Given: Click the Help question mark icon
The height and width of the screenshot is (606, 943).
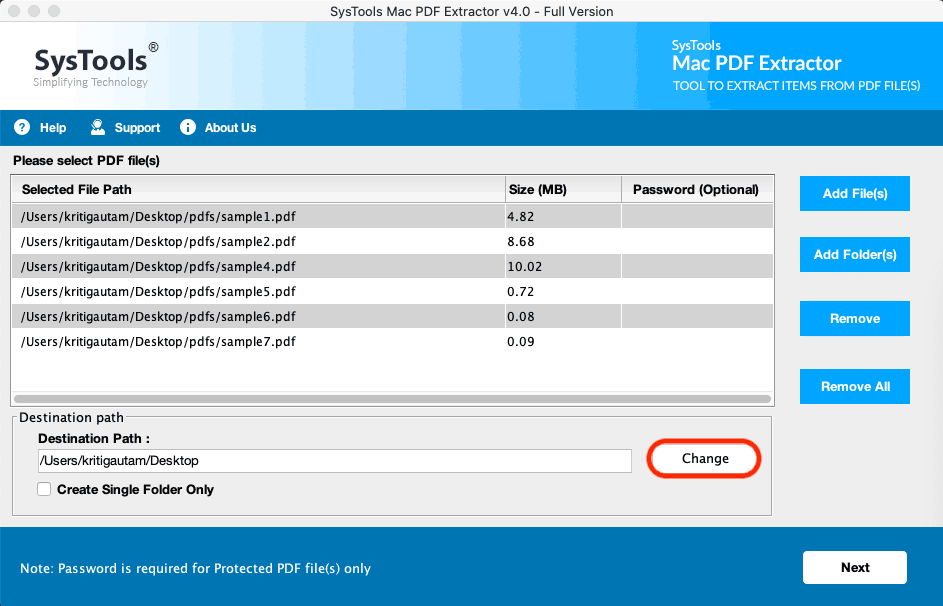Looking at the screenshot, I should point(21,127).
